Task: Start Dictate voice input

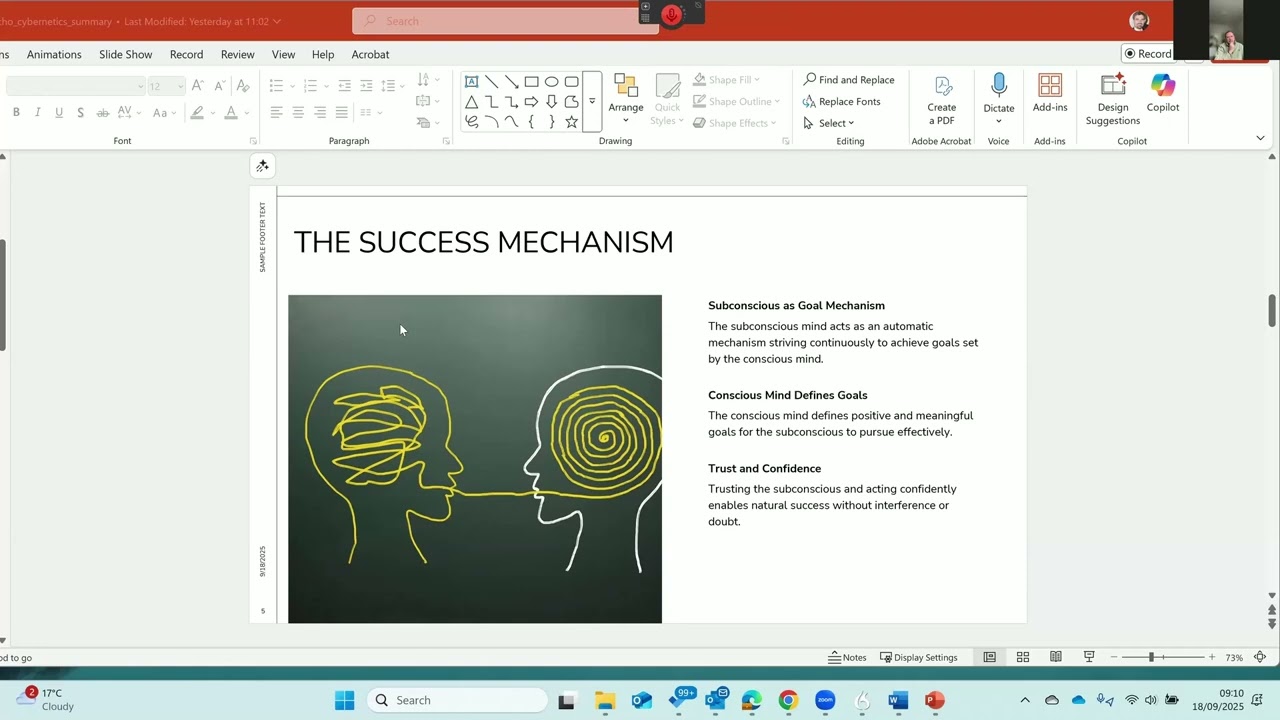Action: (998, 100)
